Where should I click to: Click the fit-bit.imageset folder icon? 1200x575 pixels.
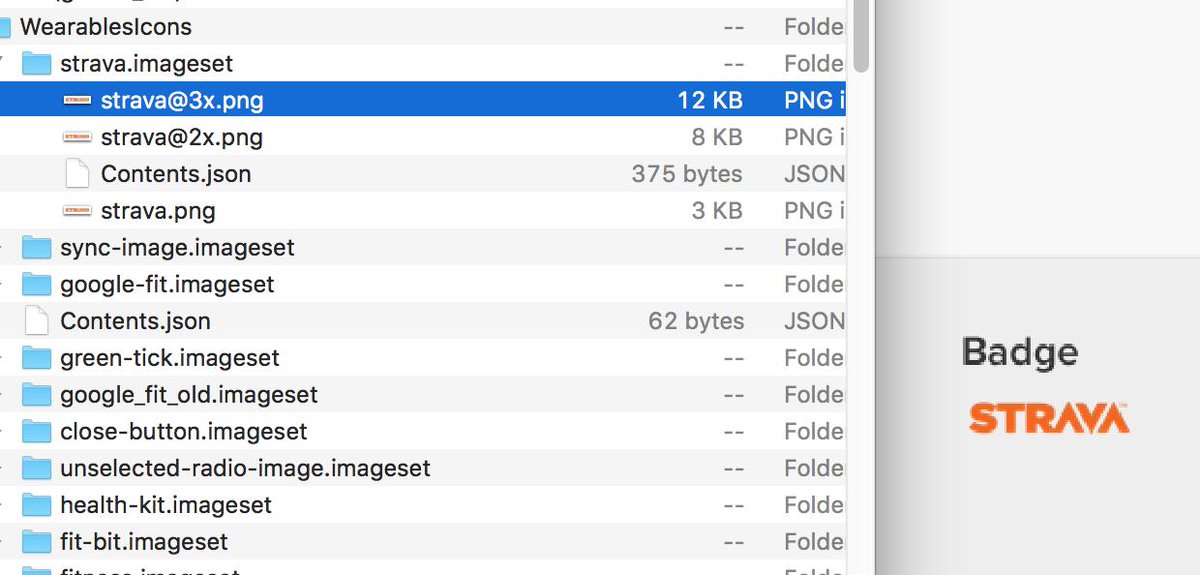tap(36, 542)
